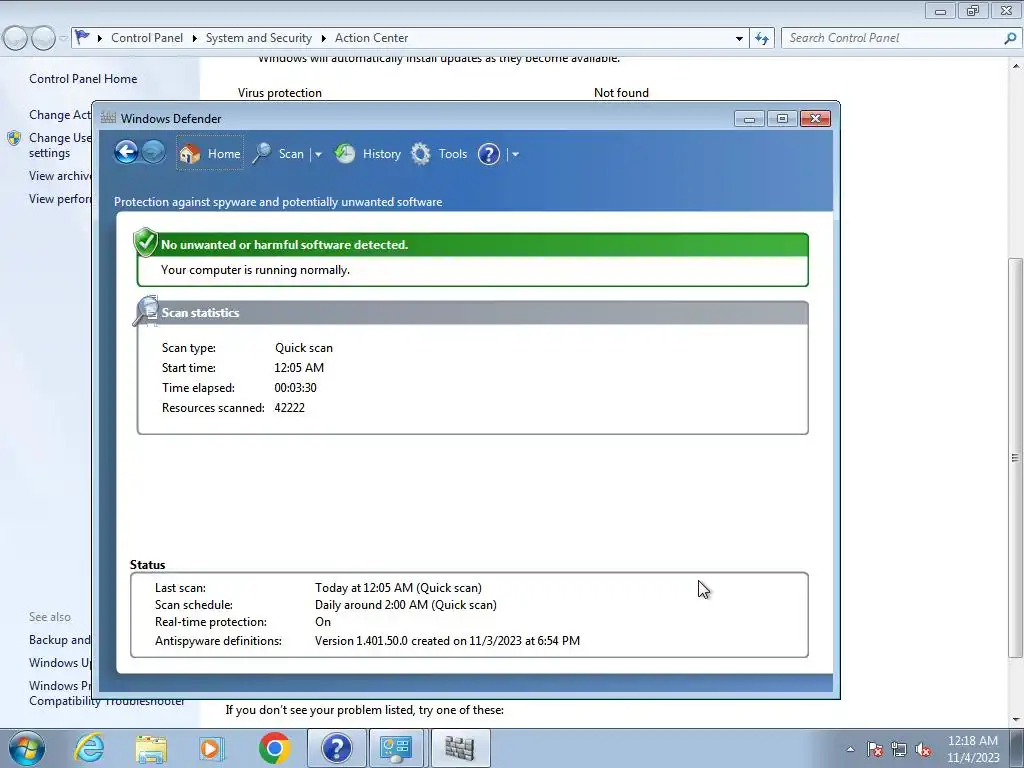Open the Home page in Windows Defender
Screen dimensions: 1024x768
tap(210, 153)
